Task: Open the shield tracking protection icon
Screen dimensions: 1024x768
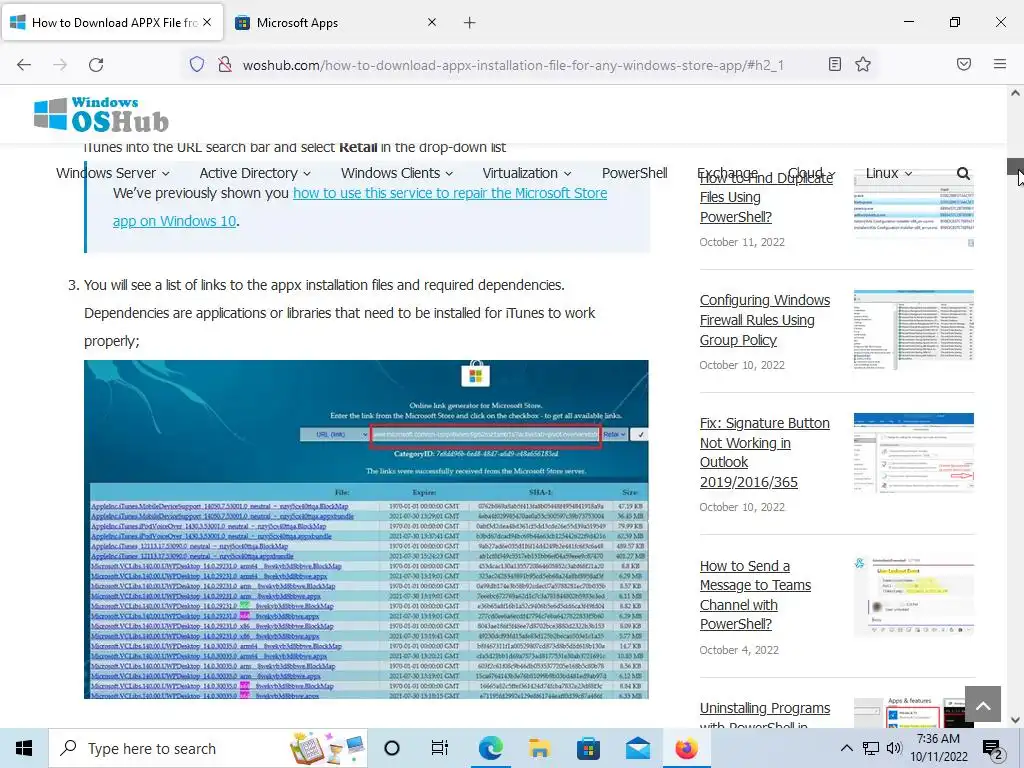Action: coord(197,64)
